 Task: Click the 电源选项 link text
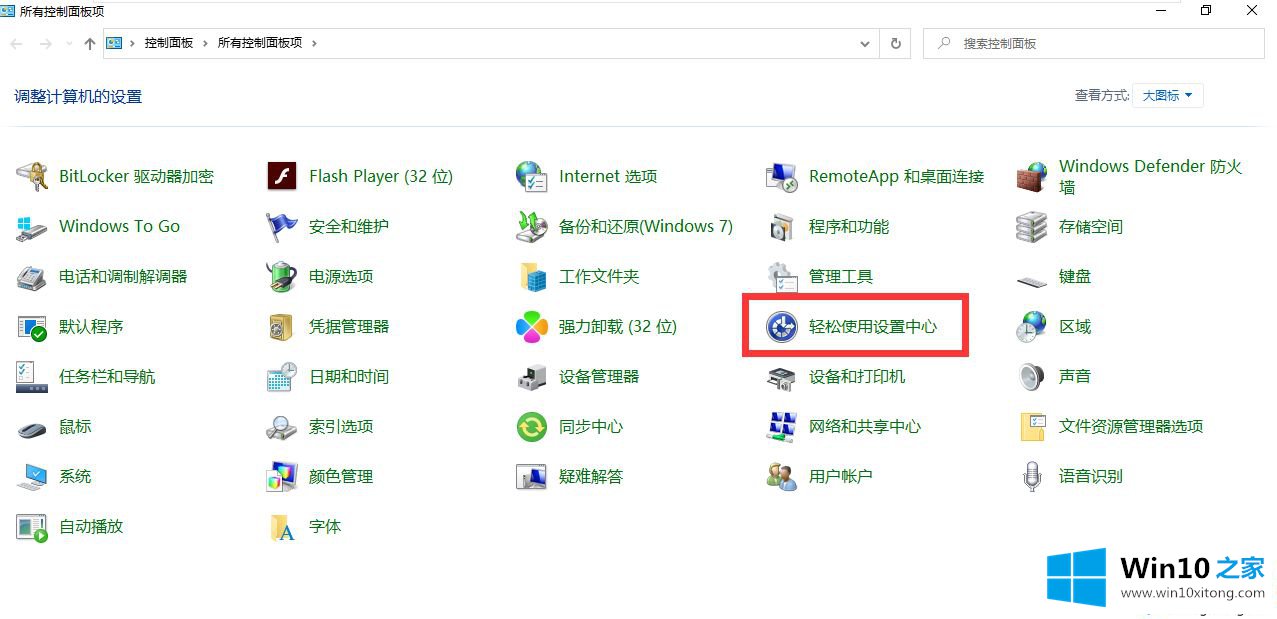tap(341, 277)
